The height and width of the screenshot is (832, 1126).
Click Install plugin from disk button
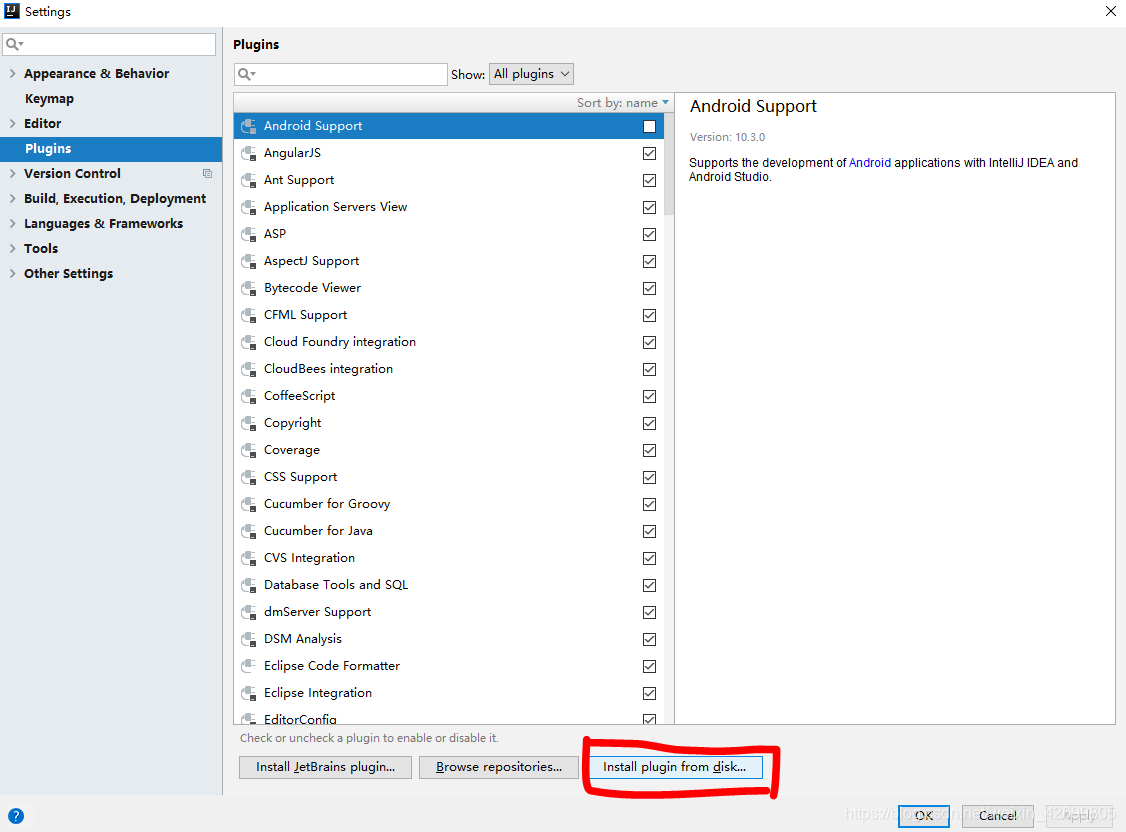click(x=675, y=767)
